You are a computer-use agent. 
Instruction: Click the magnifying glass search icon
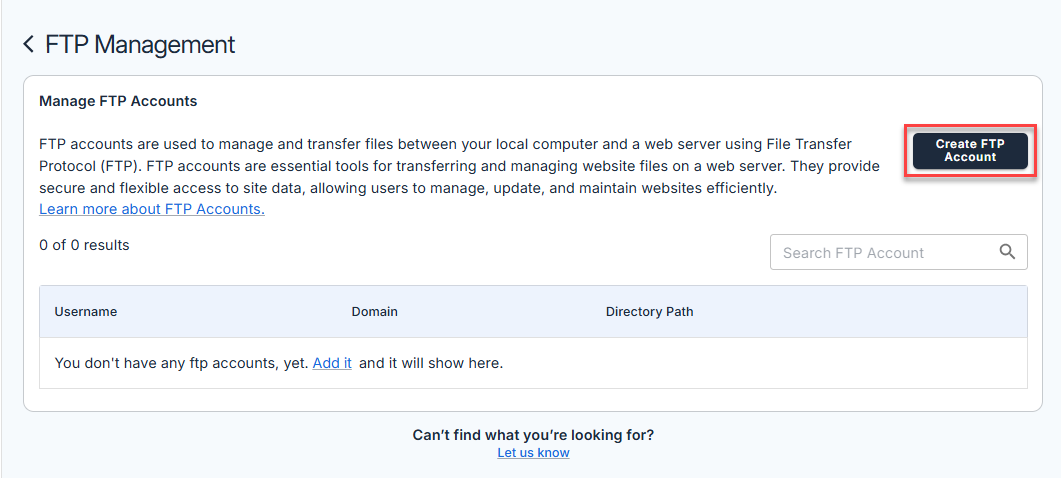tap(1007, 252)
